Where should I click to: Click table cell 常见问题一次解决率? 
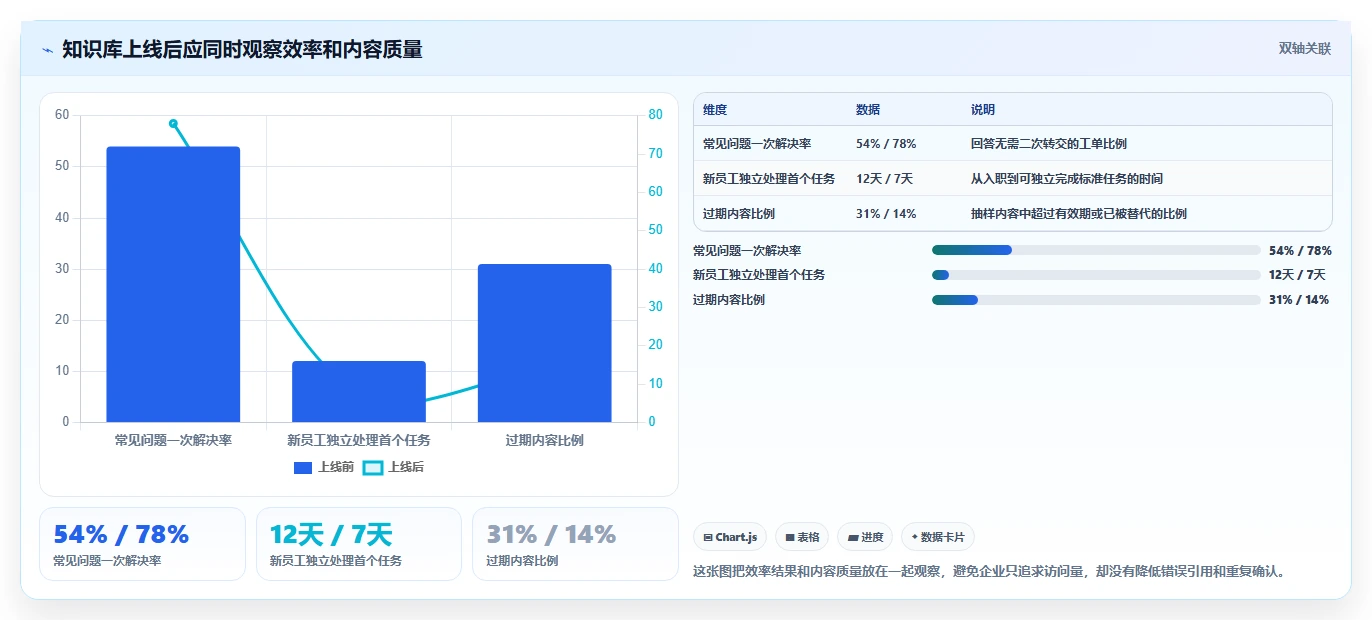click(x=757, y=144)
